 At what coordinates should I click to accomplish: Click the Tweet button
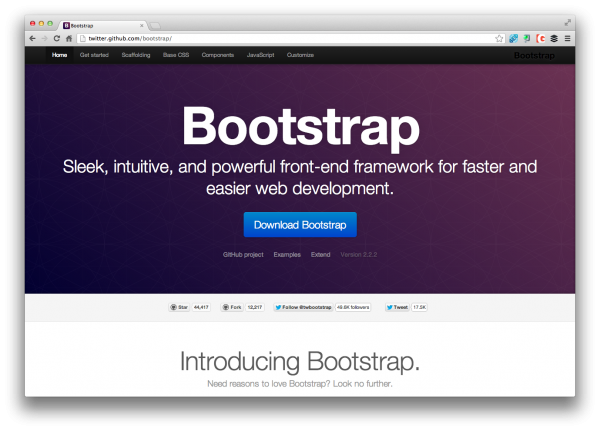click(x=397, y=307)
